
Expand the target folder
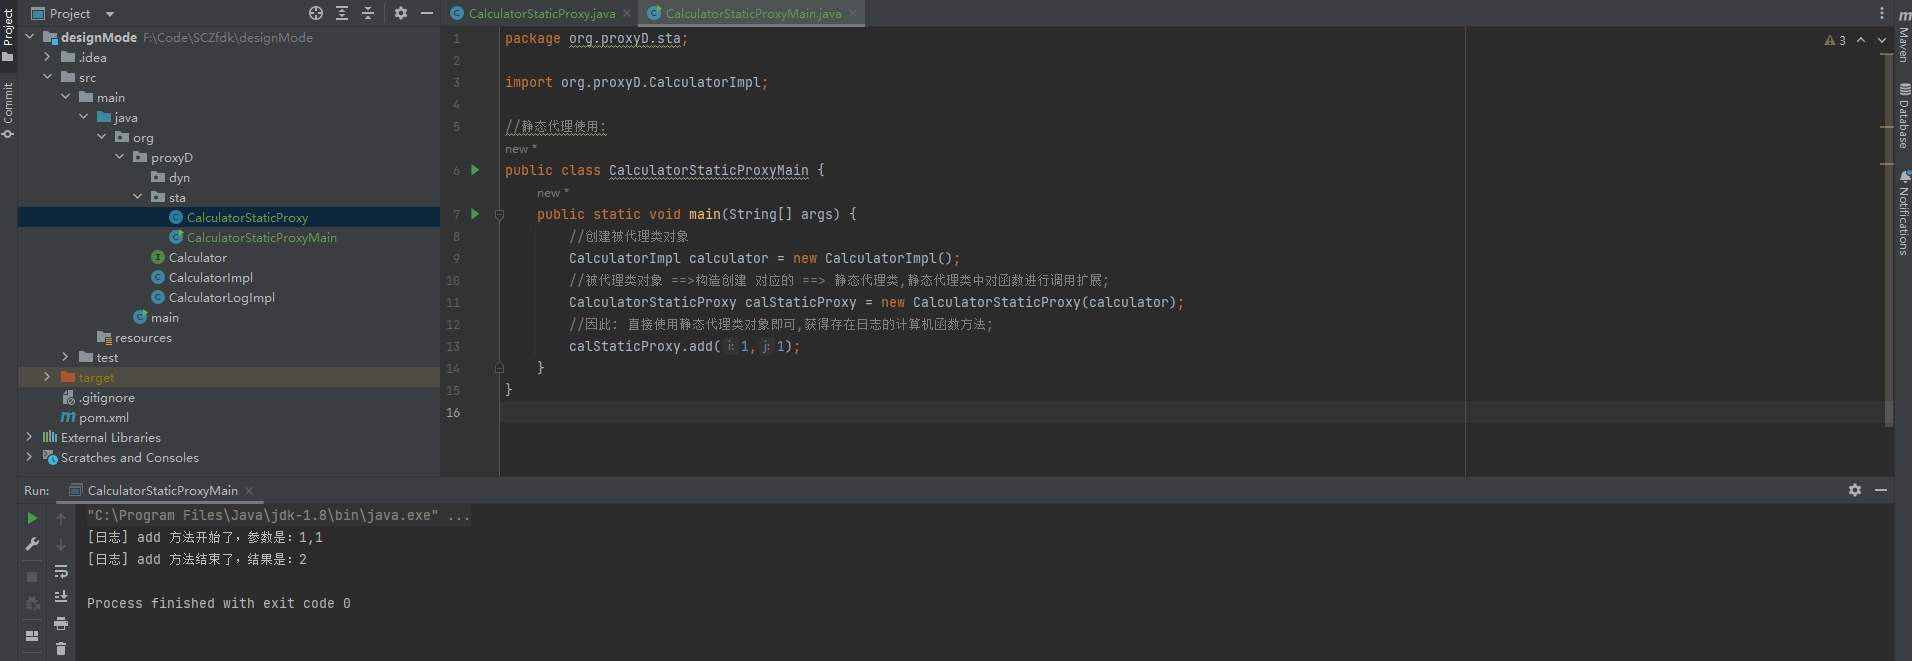point(47,377)
